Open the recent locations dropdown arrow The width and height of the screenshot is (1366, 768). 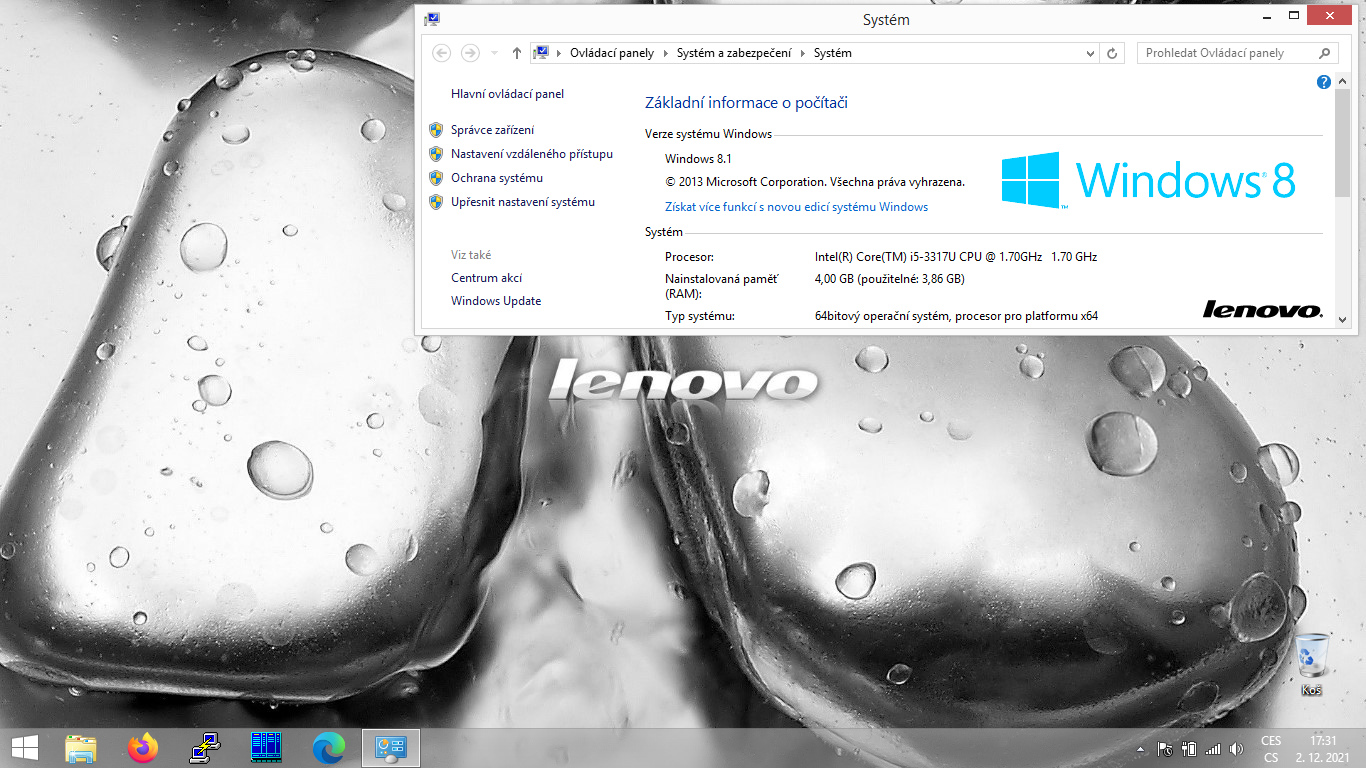pyautogui.click(x=494, y=53)
